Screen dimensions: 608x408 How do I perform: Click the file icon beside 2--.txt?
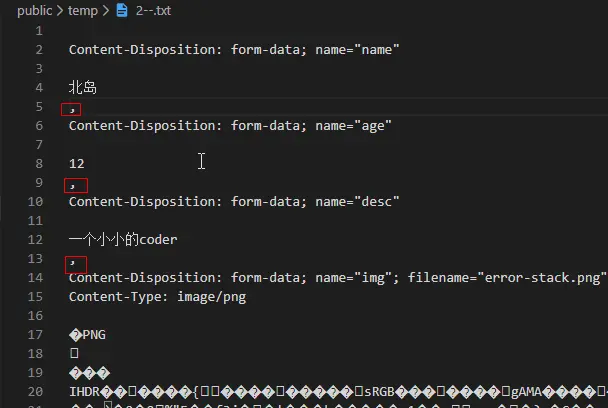pyautogui.click(x=122, y=10)
